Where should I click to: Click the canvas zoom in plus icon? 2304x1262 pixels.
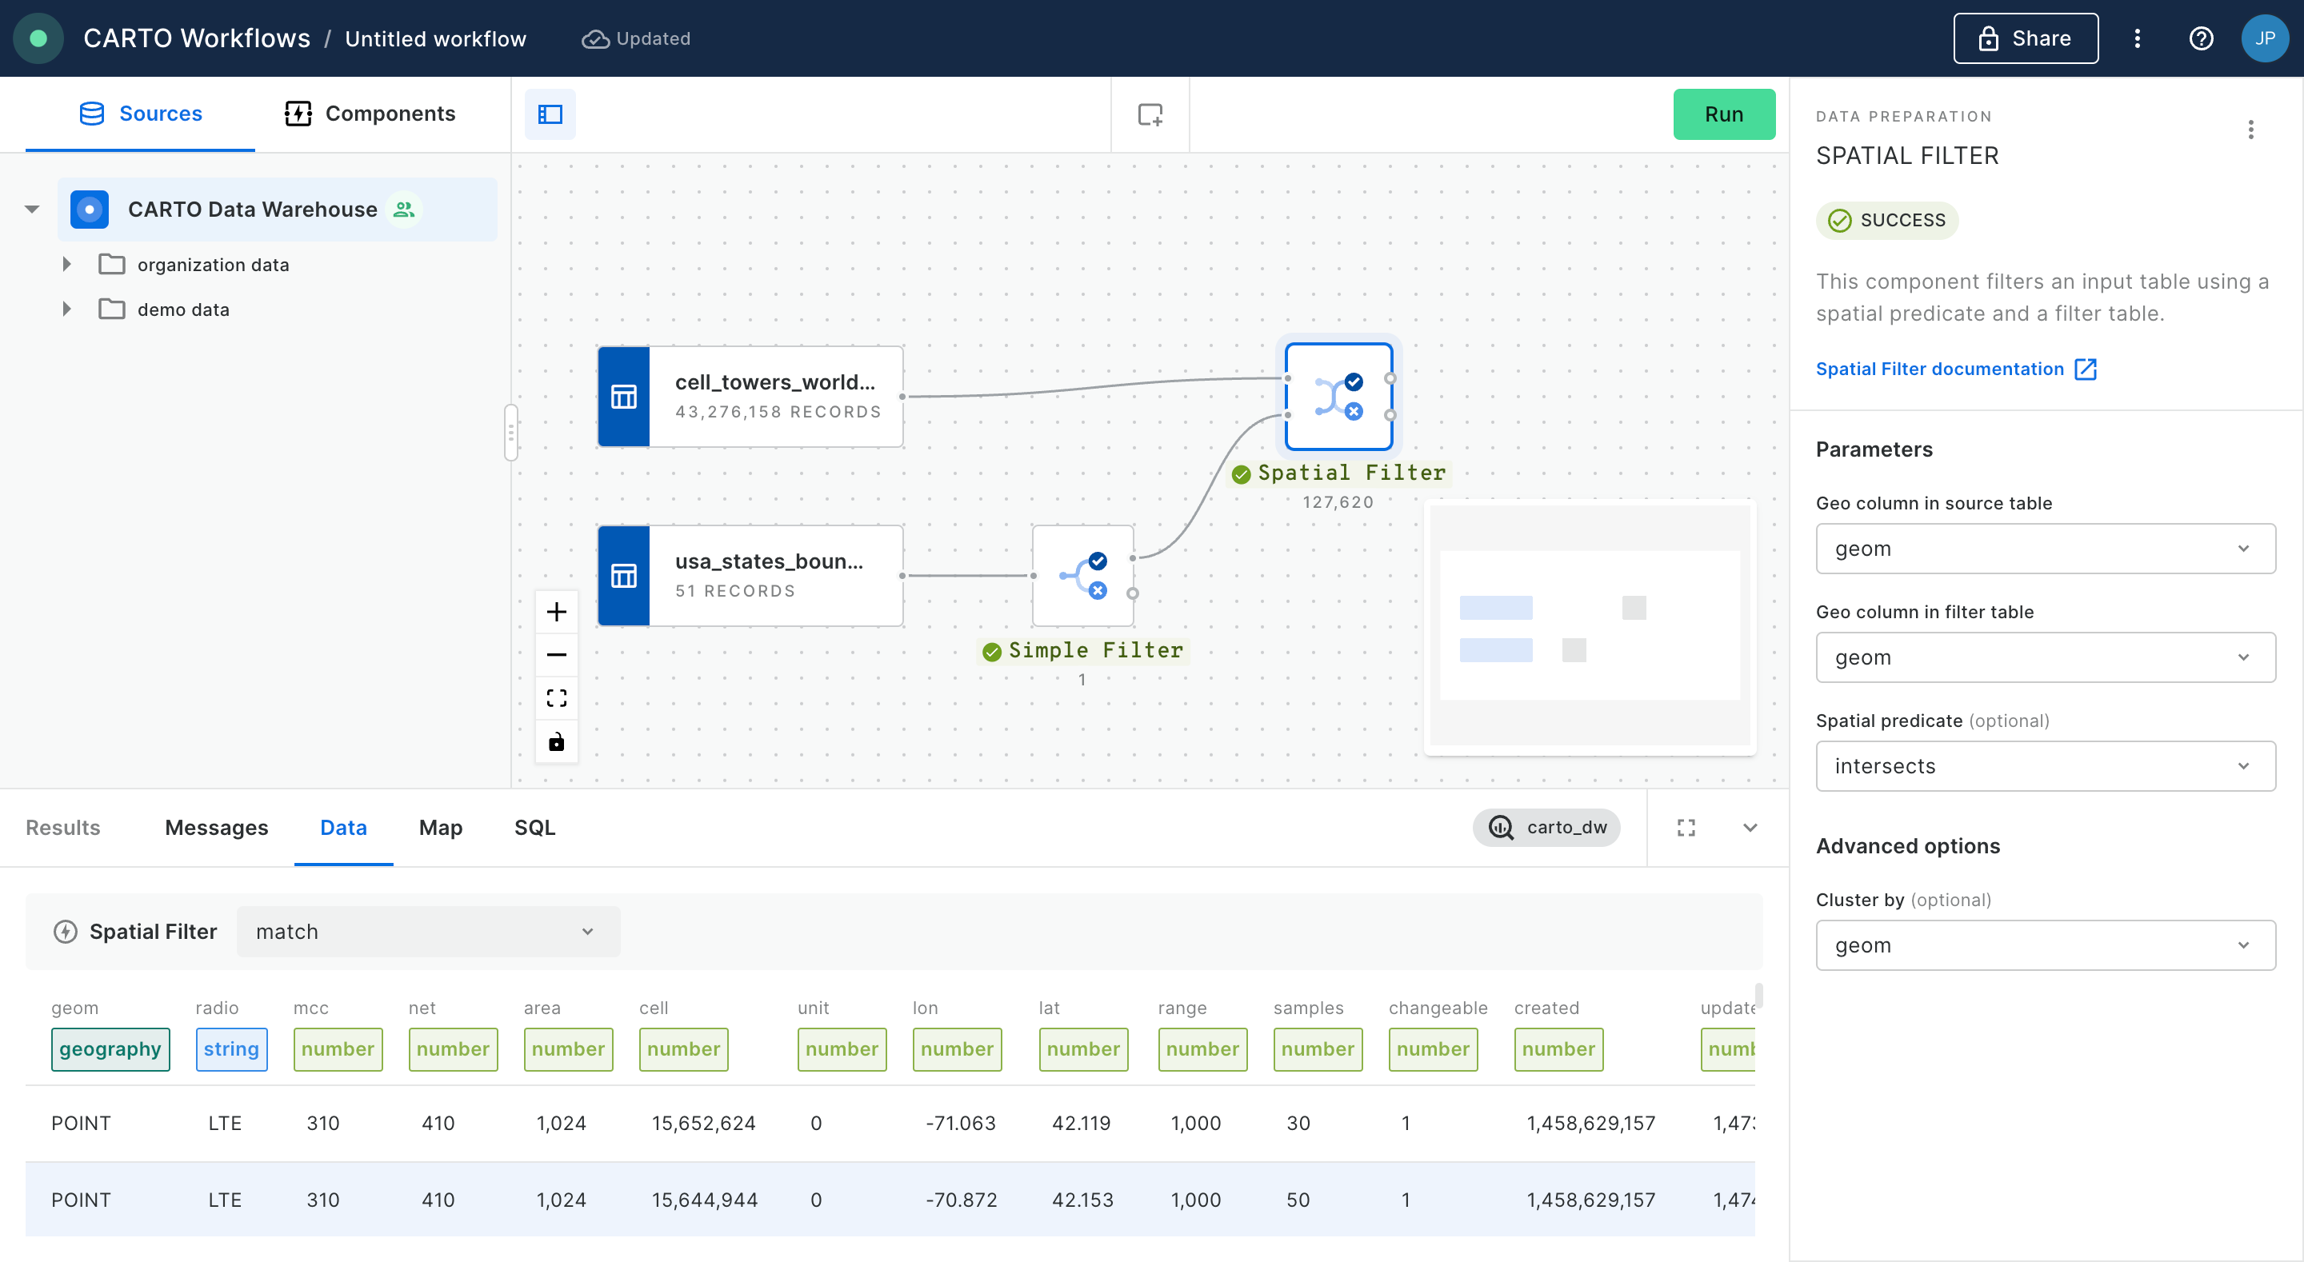coord(557,612)
